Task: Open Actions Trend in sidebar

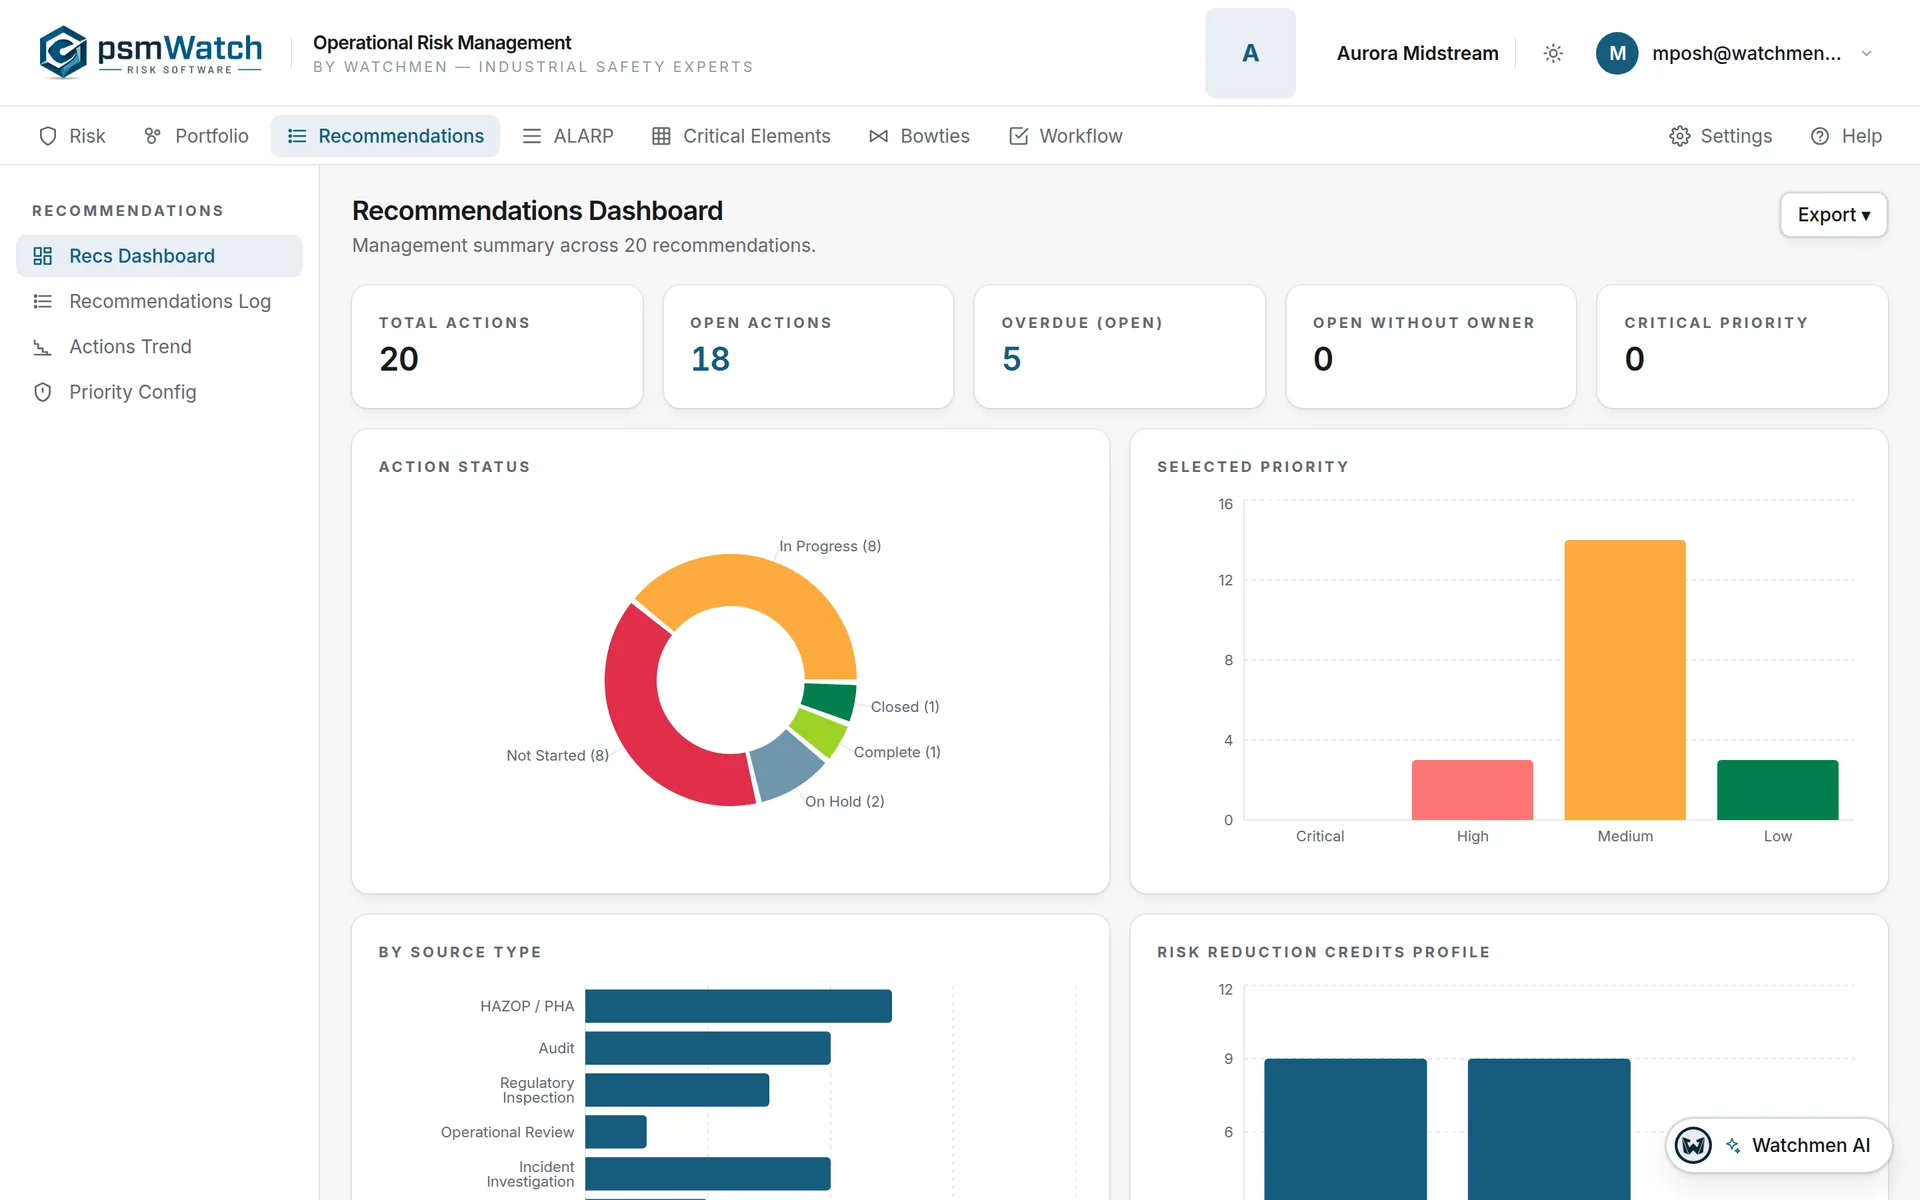Action: 159,347
